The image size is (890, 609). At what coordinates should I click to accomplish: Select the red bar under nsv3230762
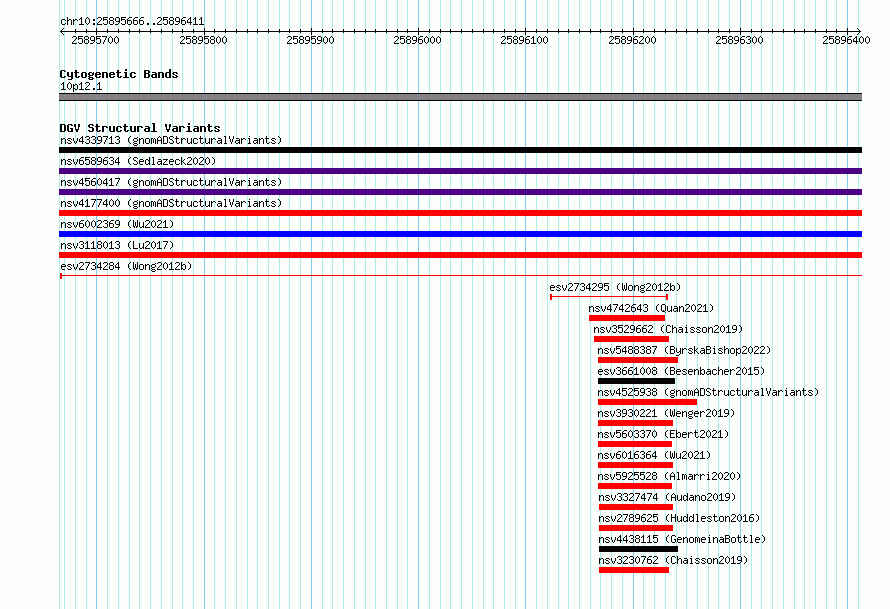(634, 570)
